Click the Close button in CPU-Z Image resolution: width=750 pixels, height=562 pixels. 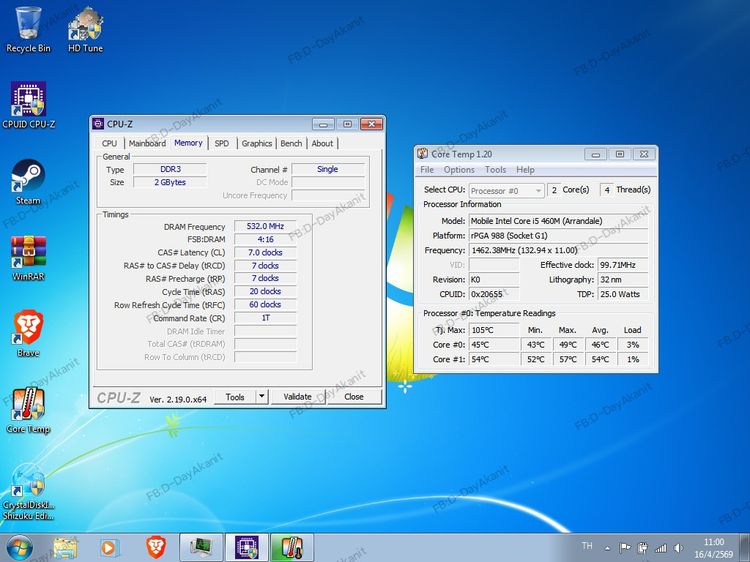[353, 397]
